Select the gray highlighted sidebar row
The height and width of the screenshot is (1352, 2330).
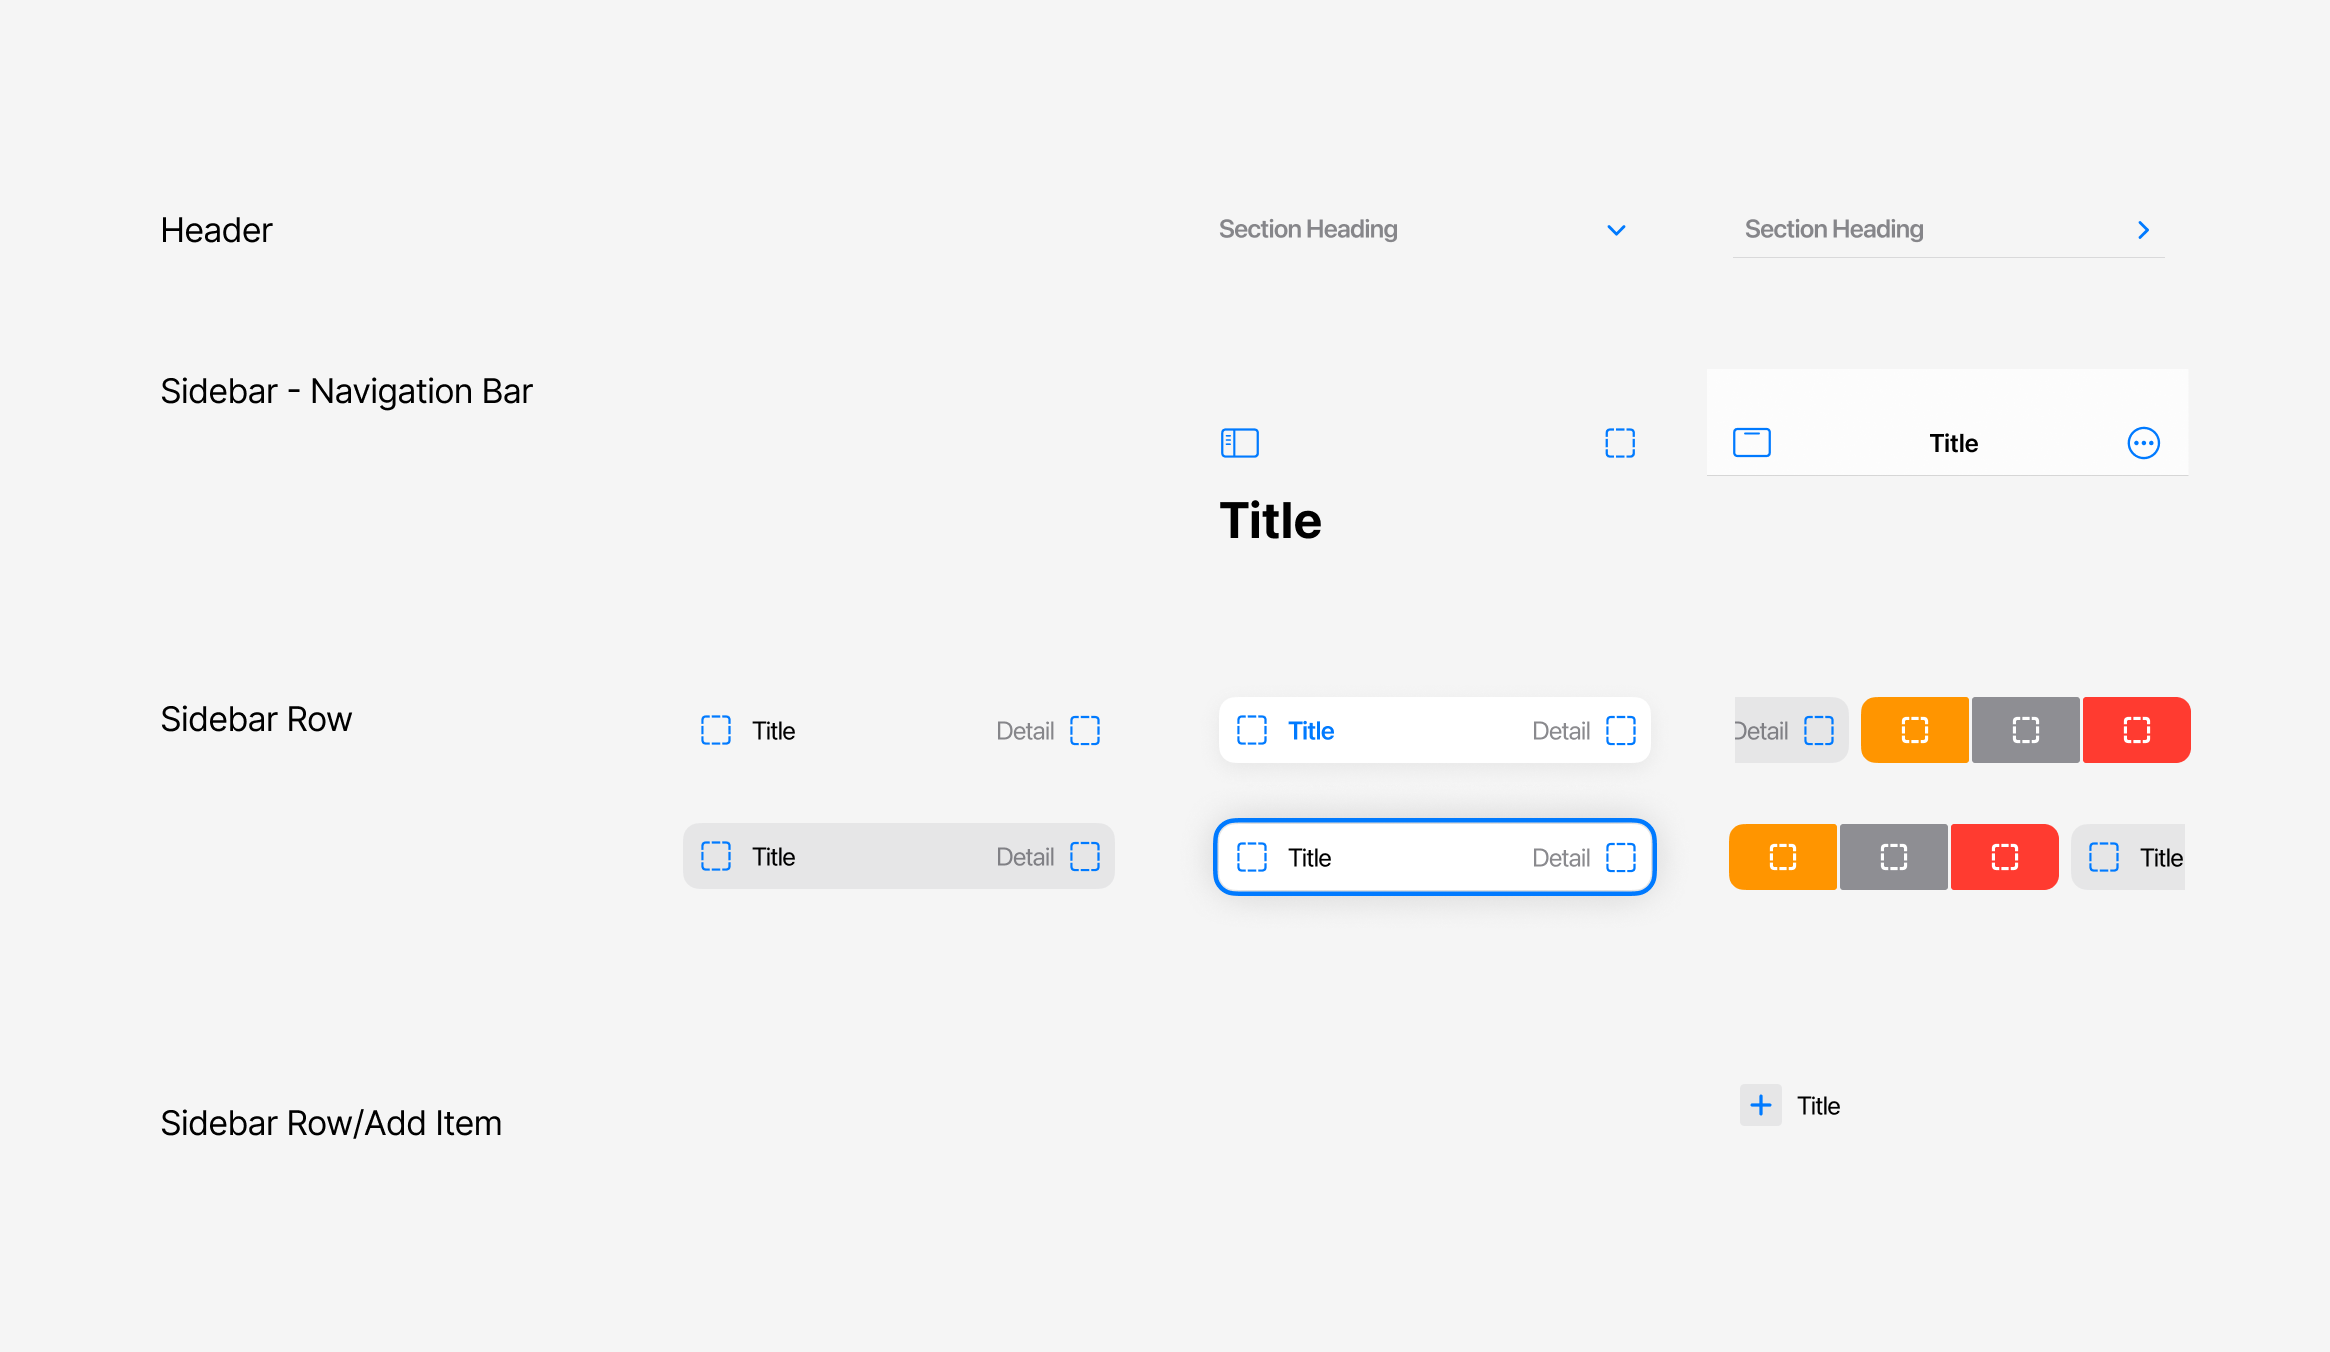[898, 856]
